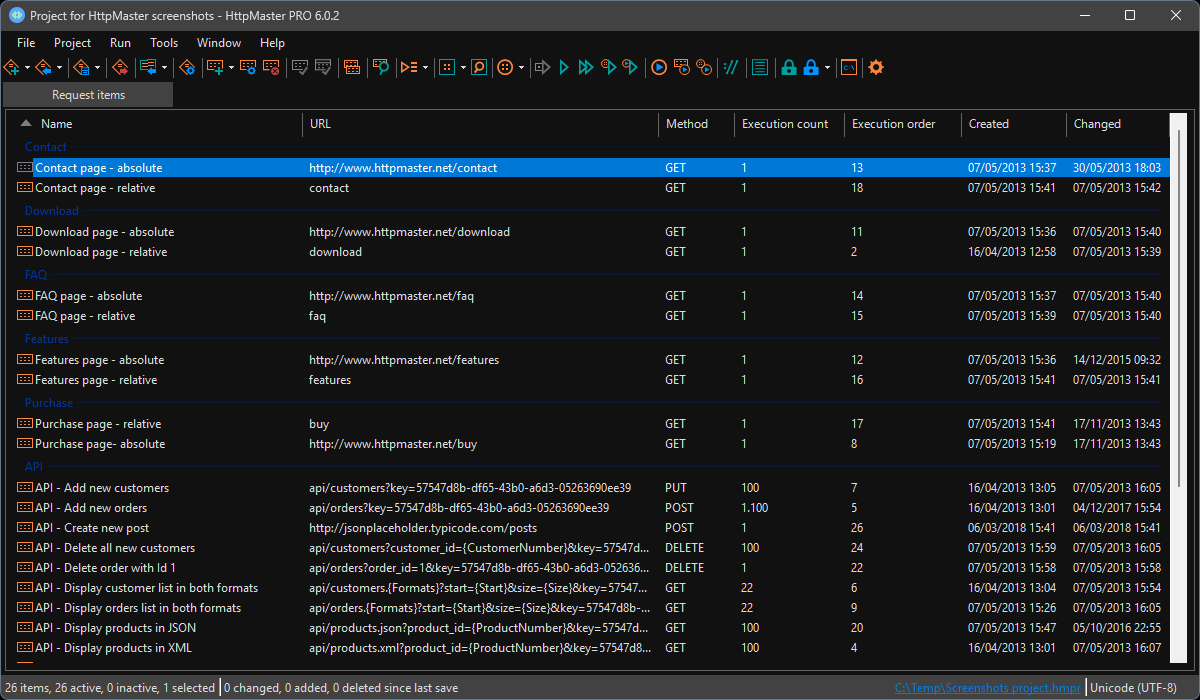Select 'API - Create new post' row
This screenshot has width=1200, height=700.
coord(592,528)
